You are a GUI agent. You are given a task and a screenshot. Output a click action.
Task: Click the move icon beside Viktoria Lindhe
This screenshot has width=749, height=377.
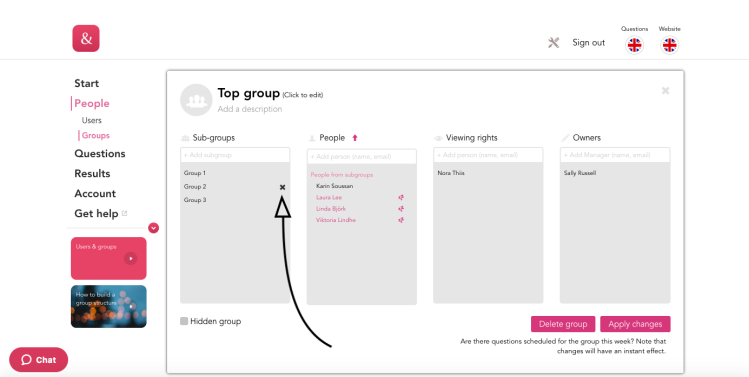[401, 220]
